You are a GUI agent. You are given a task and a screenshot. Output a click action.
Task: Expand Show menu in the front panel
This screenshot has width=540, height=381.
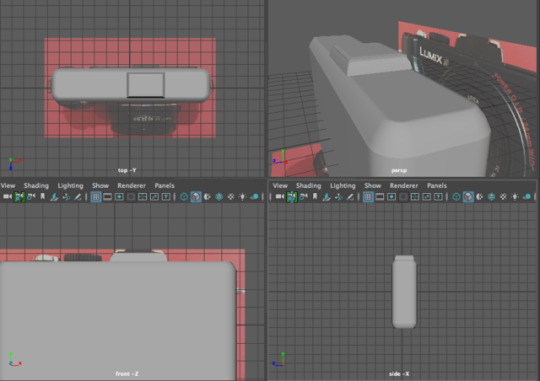[100, 186]
